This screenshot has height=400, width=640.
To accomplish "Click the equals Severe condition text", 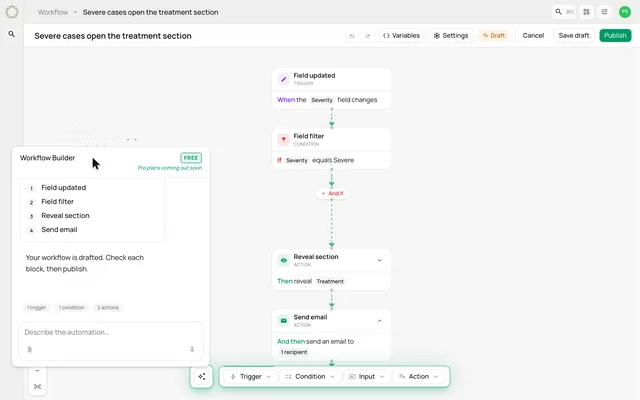I will 333,160.
